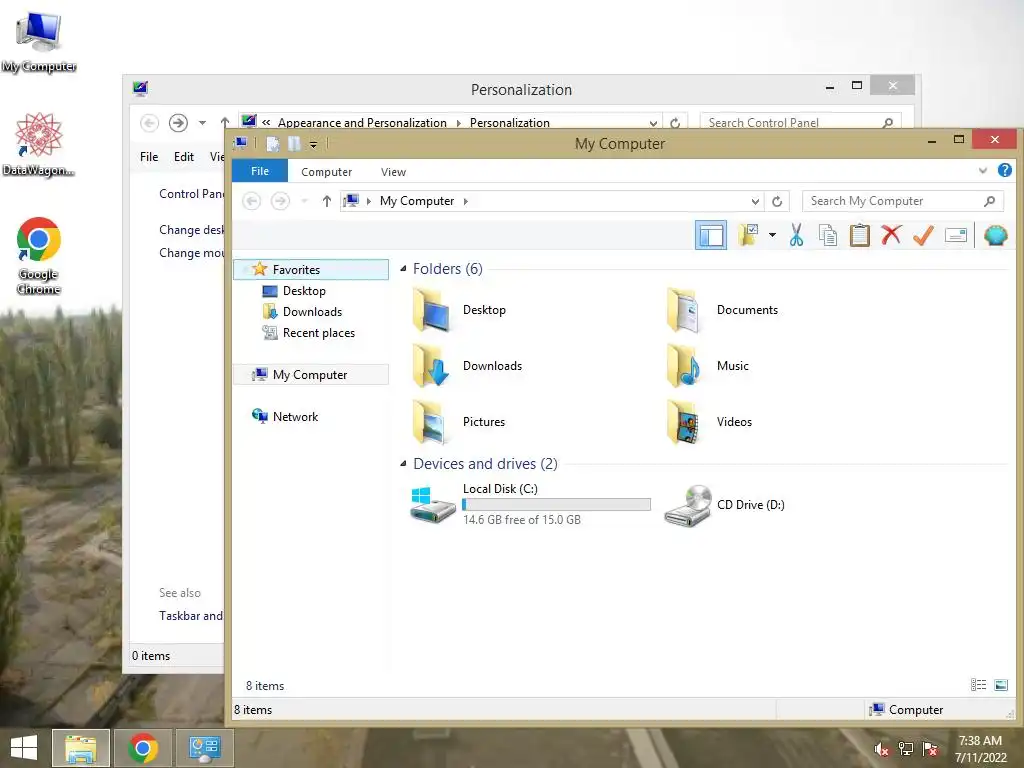Click the Properties icon in quick access toolbar

tap(273, 144)
